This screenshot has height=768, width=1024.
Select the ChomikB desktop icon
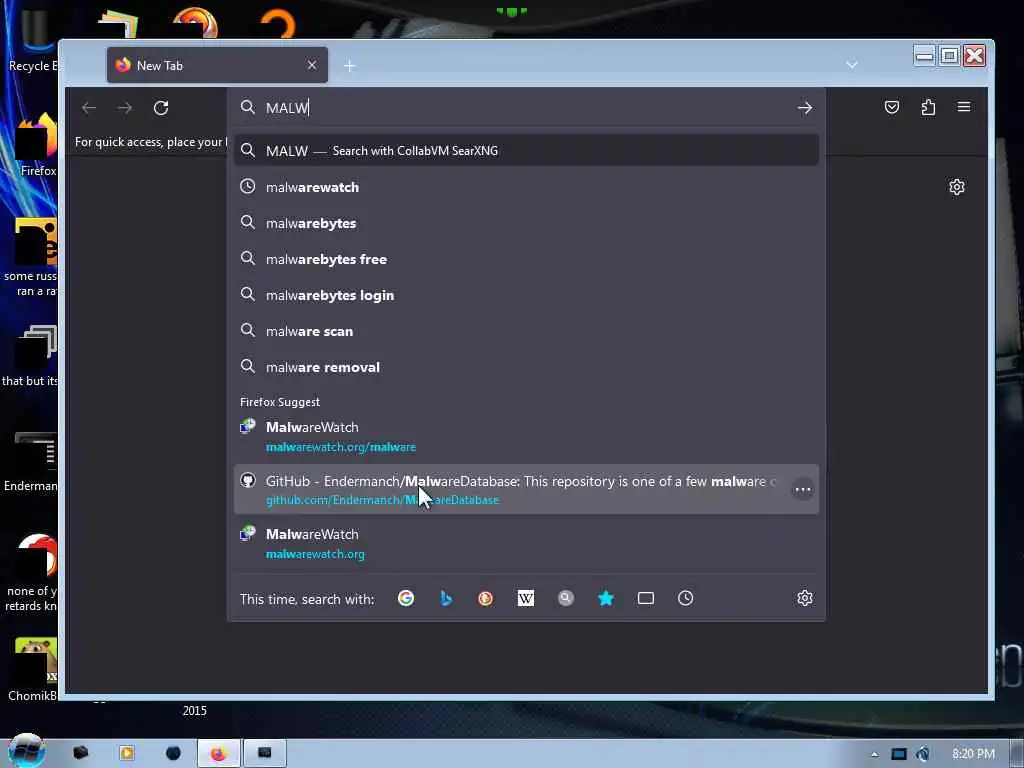pos(33,669)
